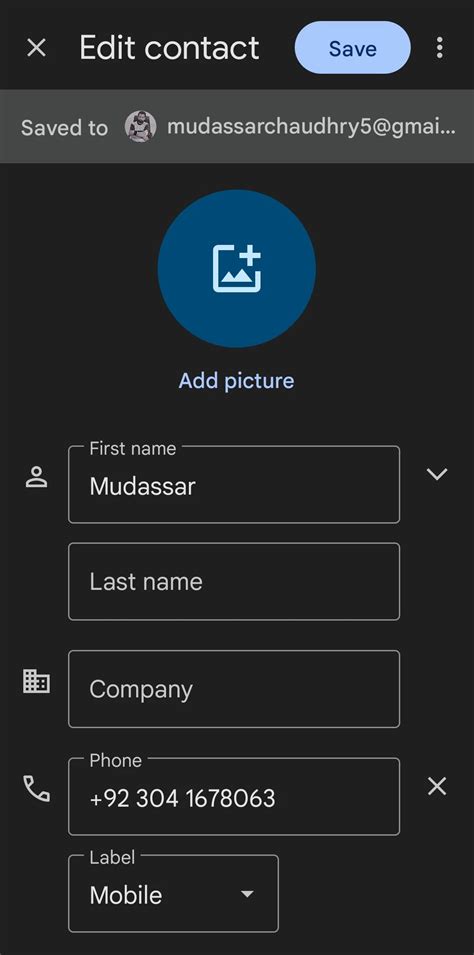The image size is (474, 955).
Task: Tap the account profile avatar
Action: [141, 127]
